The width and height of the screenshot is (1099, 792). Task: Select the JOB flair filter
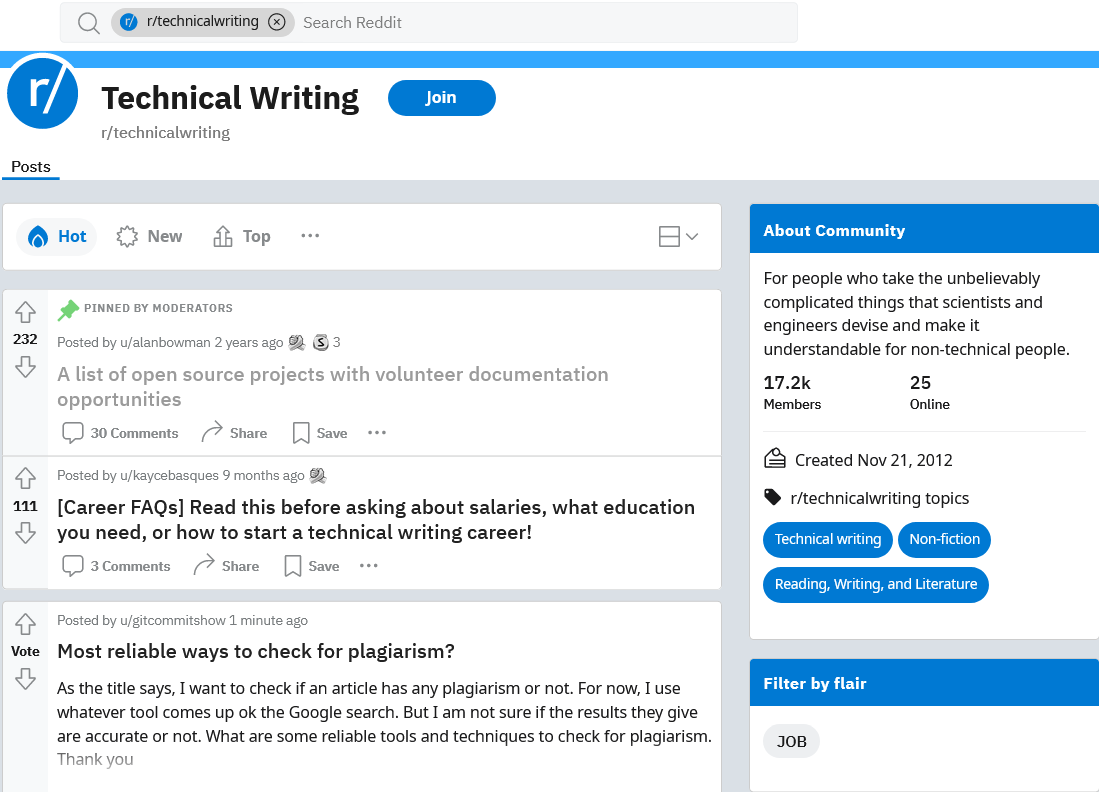[x=791, y=741]
